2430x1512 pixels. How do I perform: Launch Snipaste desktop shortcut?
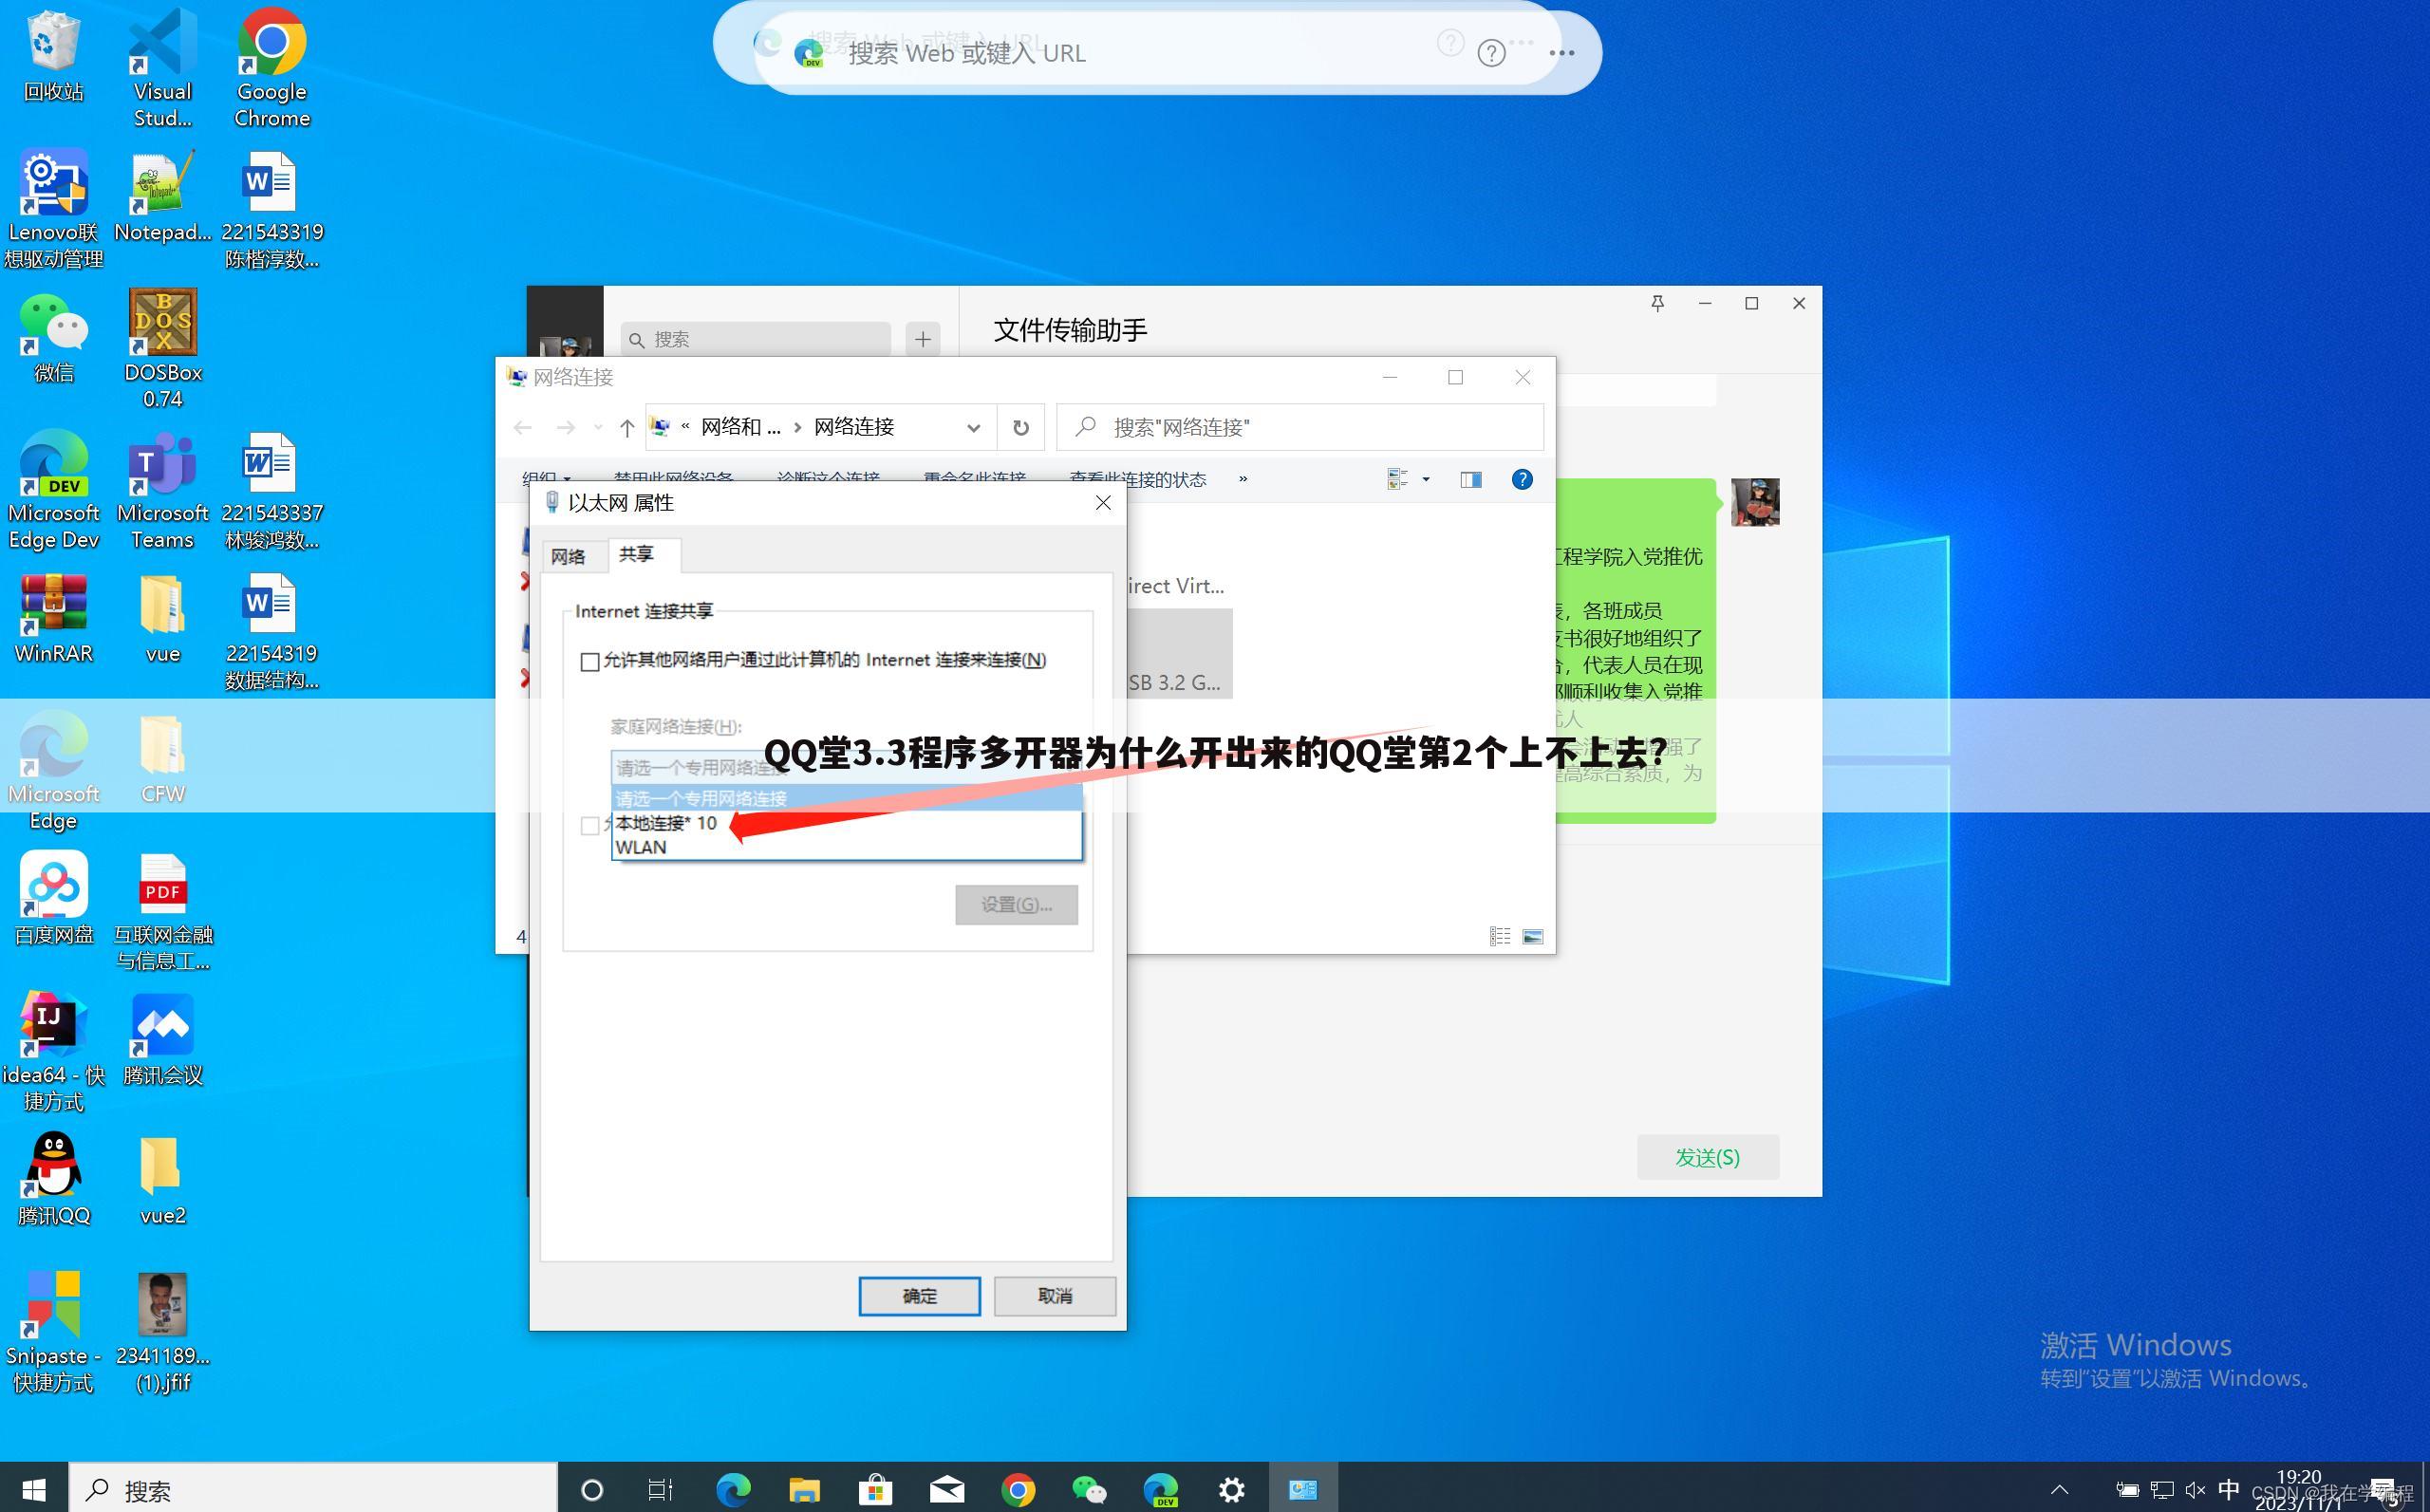53,1333
